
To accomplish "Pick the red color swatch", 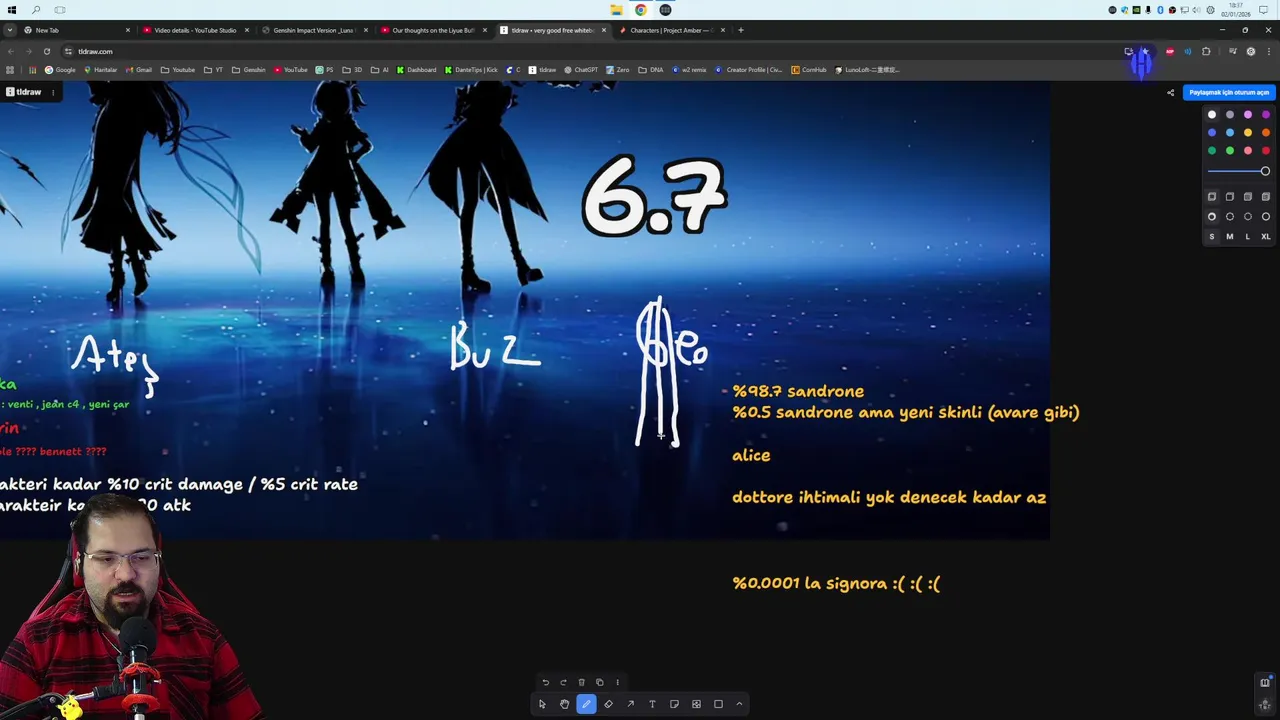I will (x=1266, y=151).
